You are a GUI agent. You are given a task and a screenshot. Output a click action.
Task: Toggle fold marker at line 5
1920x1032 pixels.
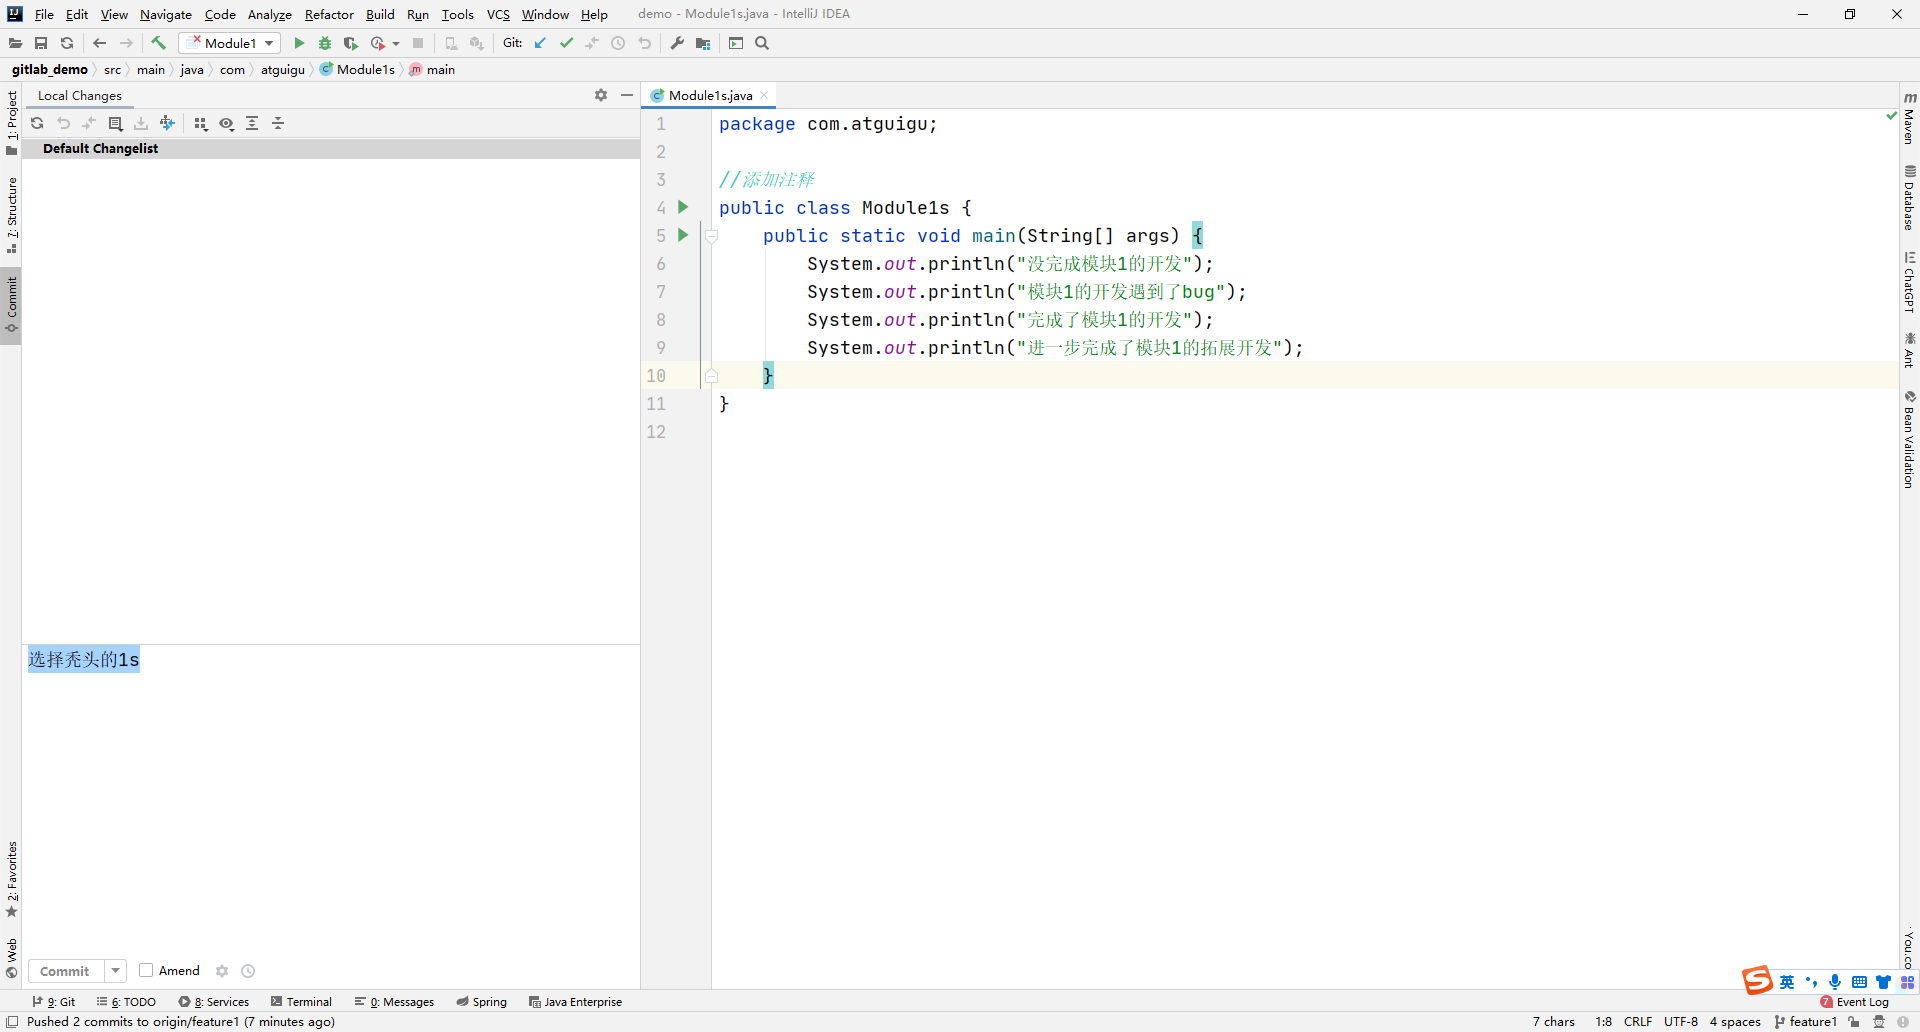coord(712,236)
